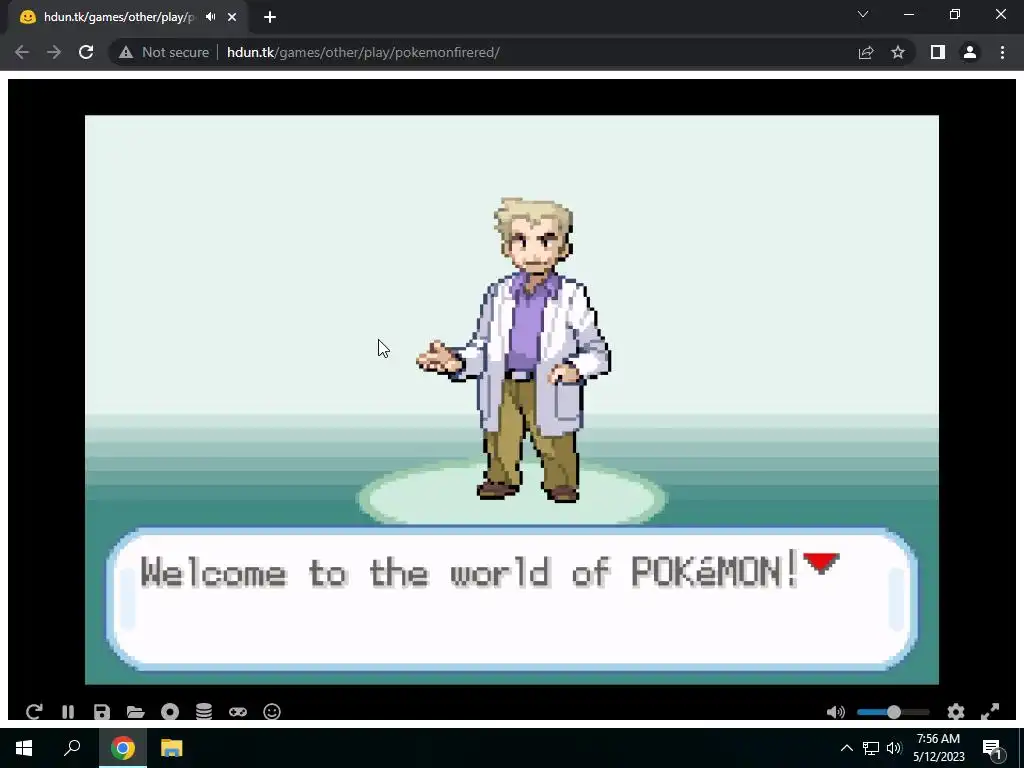Share this page from address bar

click(866, 52)
